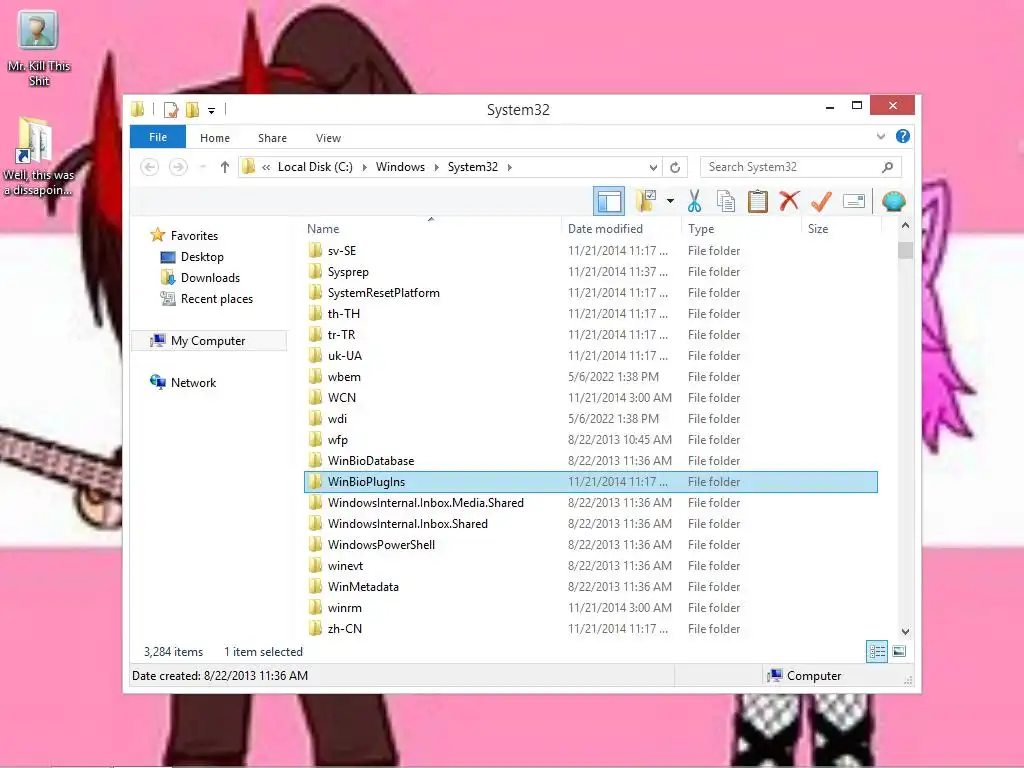Refresh the System32 folder

[675, 167]
